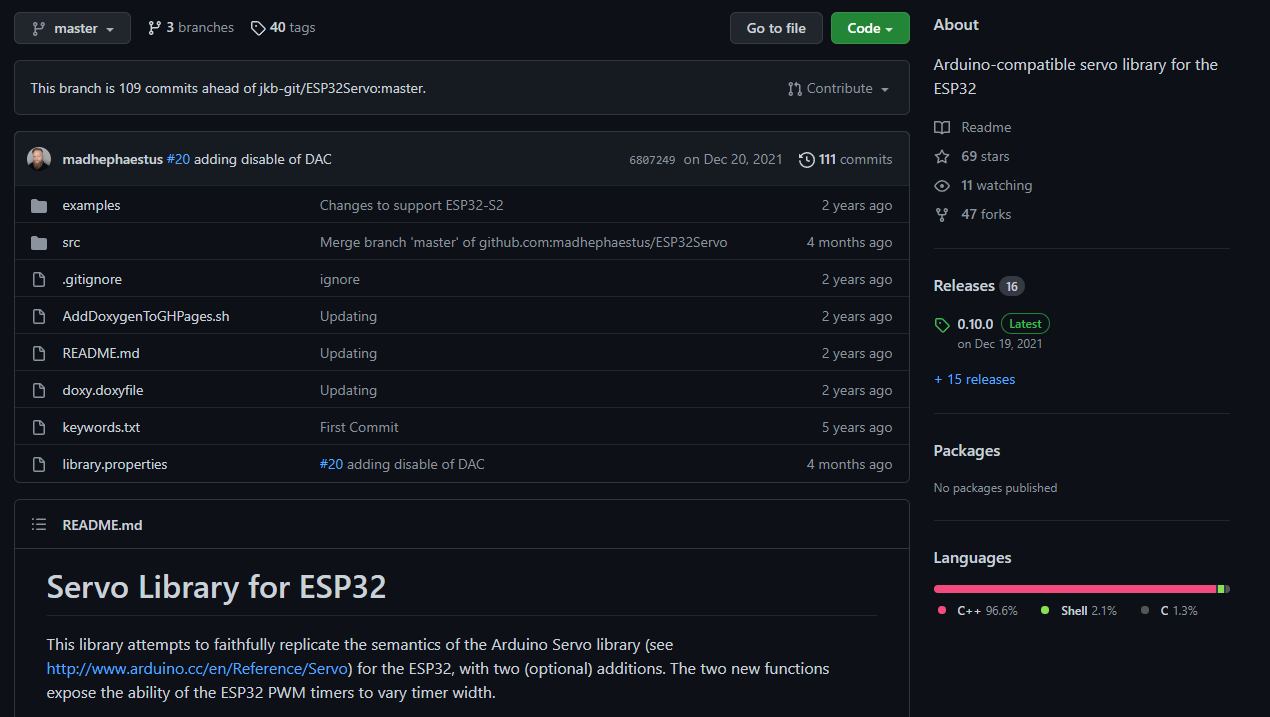
Task: Click the C++ pink segment of language bar
Action: 1075,589
